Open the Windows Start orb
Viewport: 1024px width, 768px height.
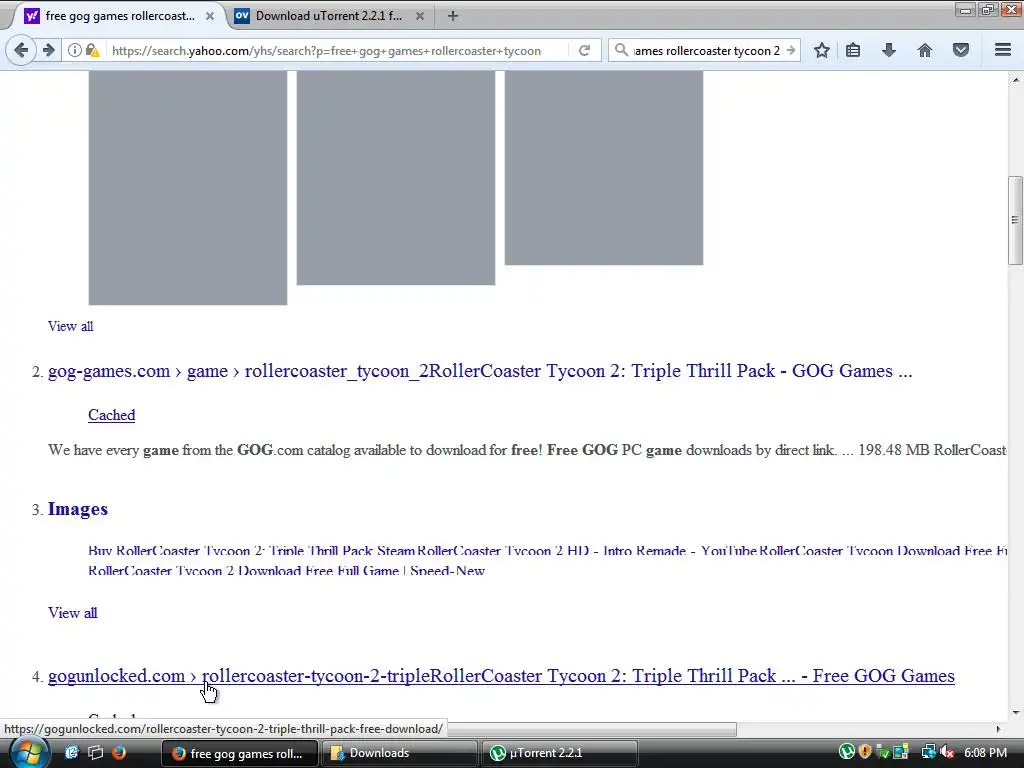29,753
